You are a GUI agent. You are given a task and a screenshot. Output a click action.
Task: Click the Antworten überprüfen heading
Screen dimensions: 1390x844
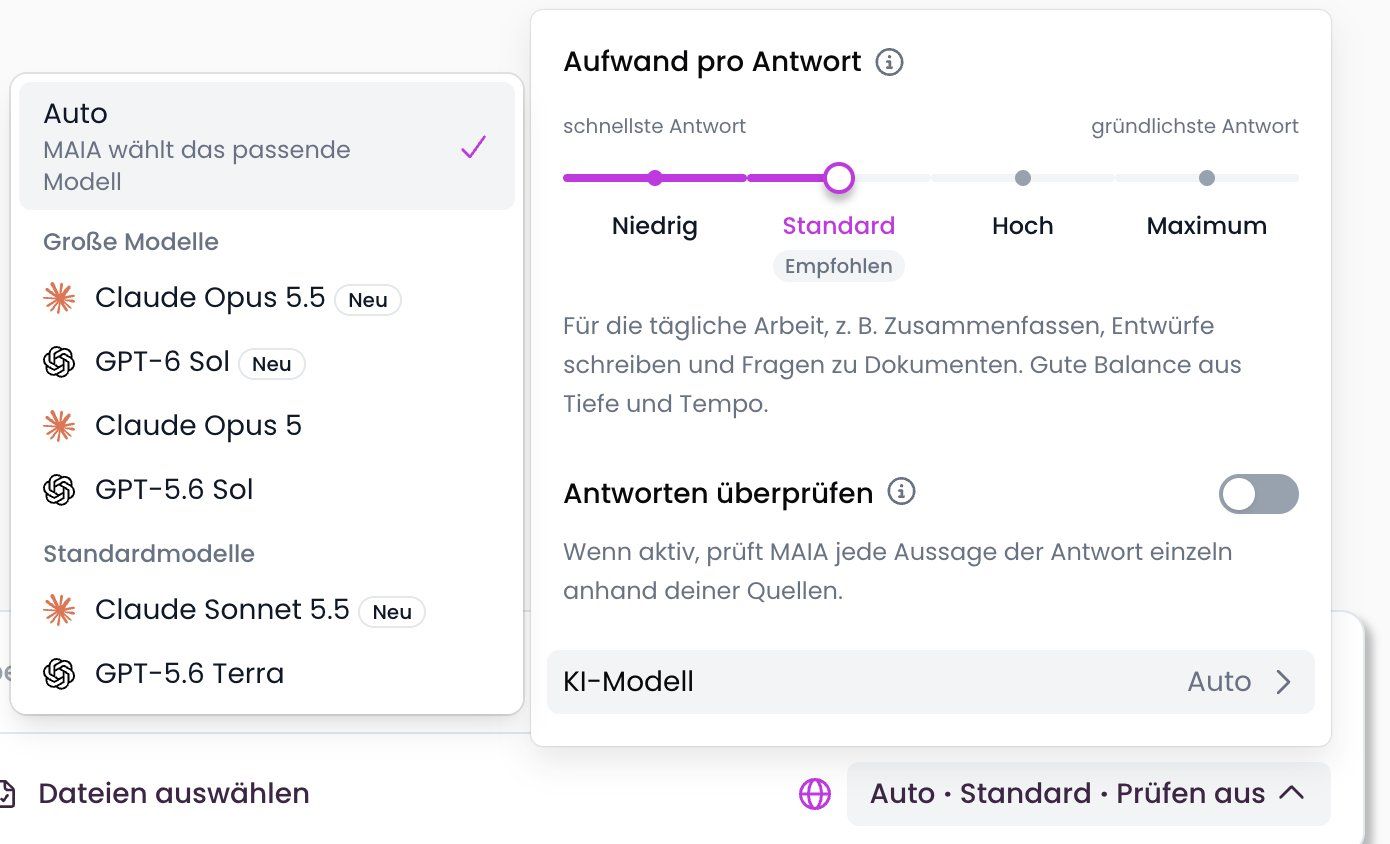(718, 493)
